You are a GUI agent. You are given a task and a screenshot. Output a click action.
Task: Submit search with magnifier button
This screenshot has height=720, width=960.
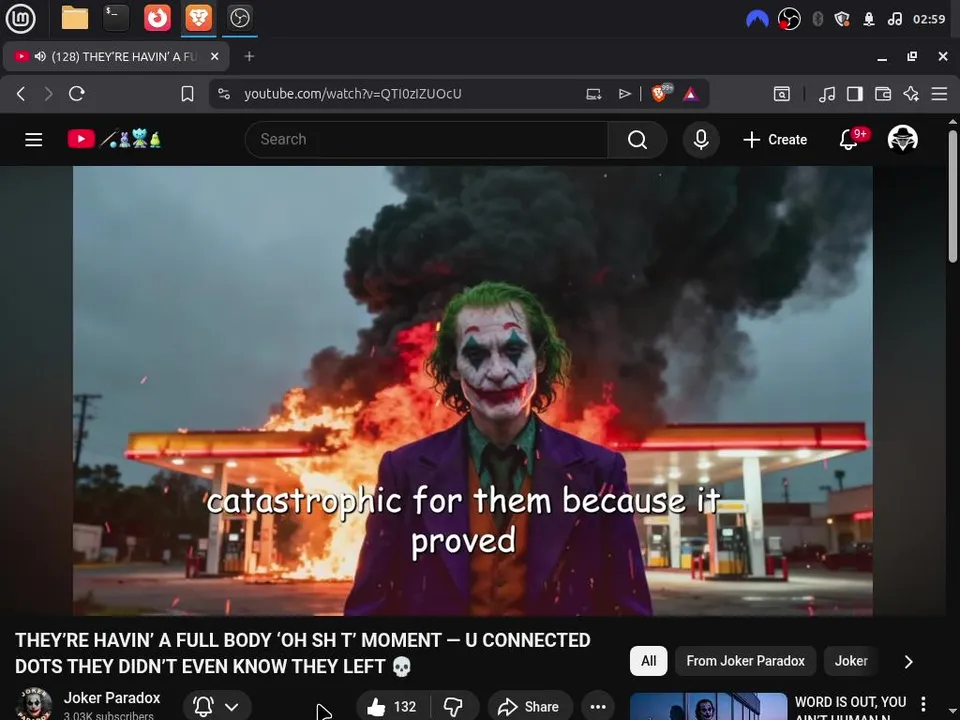[637, 140]
